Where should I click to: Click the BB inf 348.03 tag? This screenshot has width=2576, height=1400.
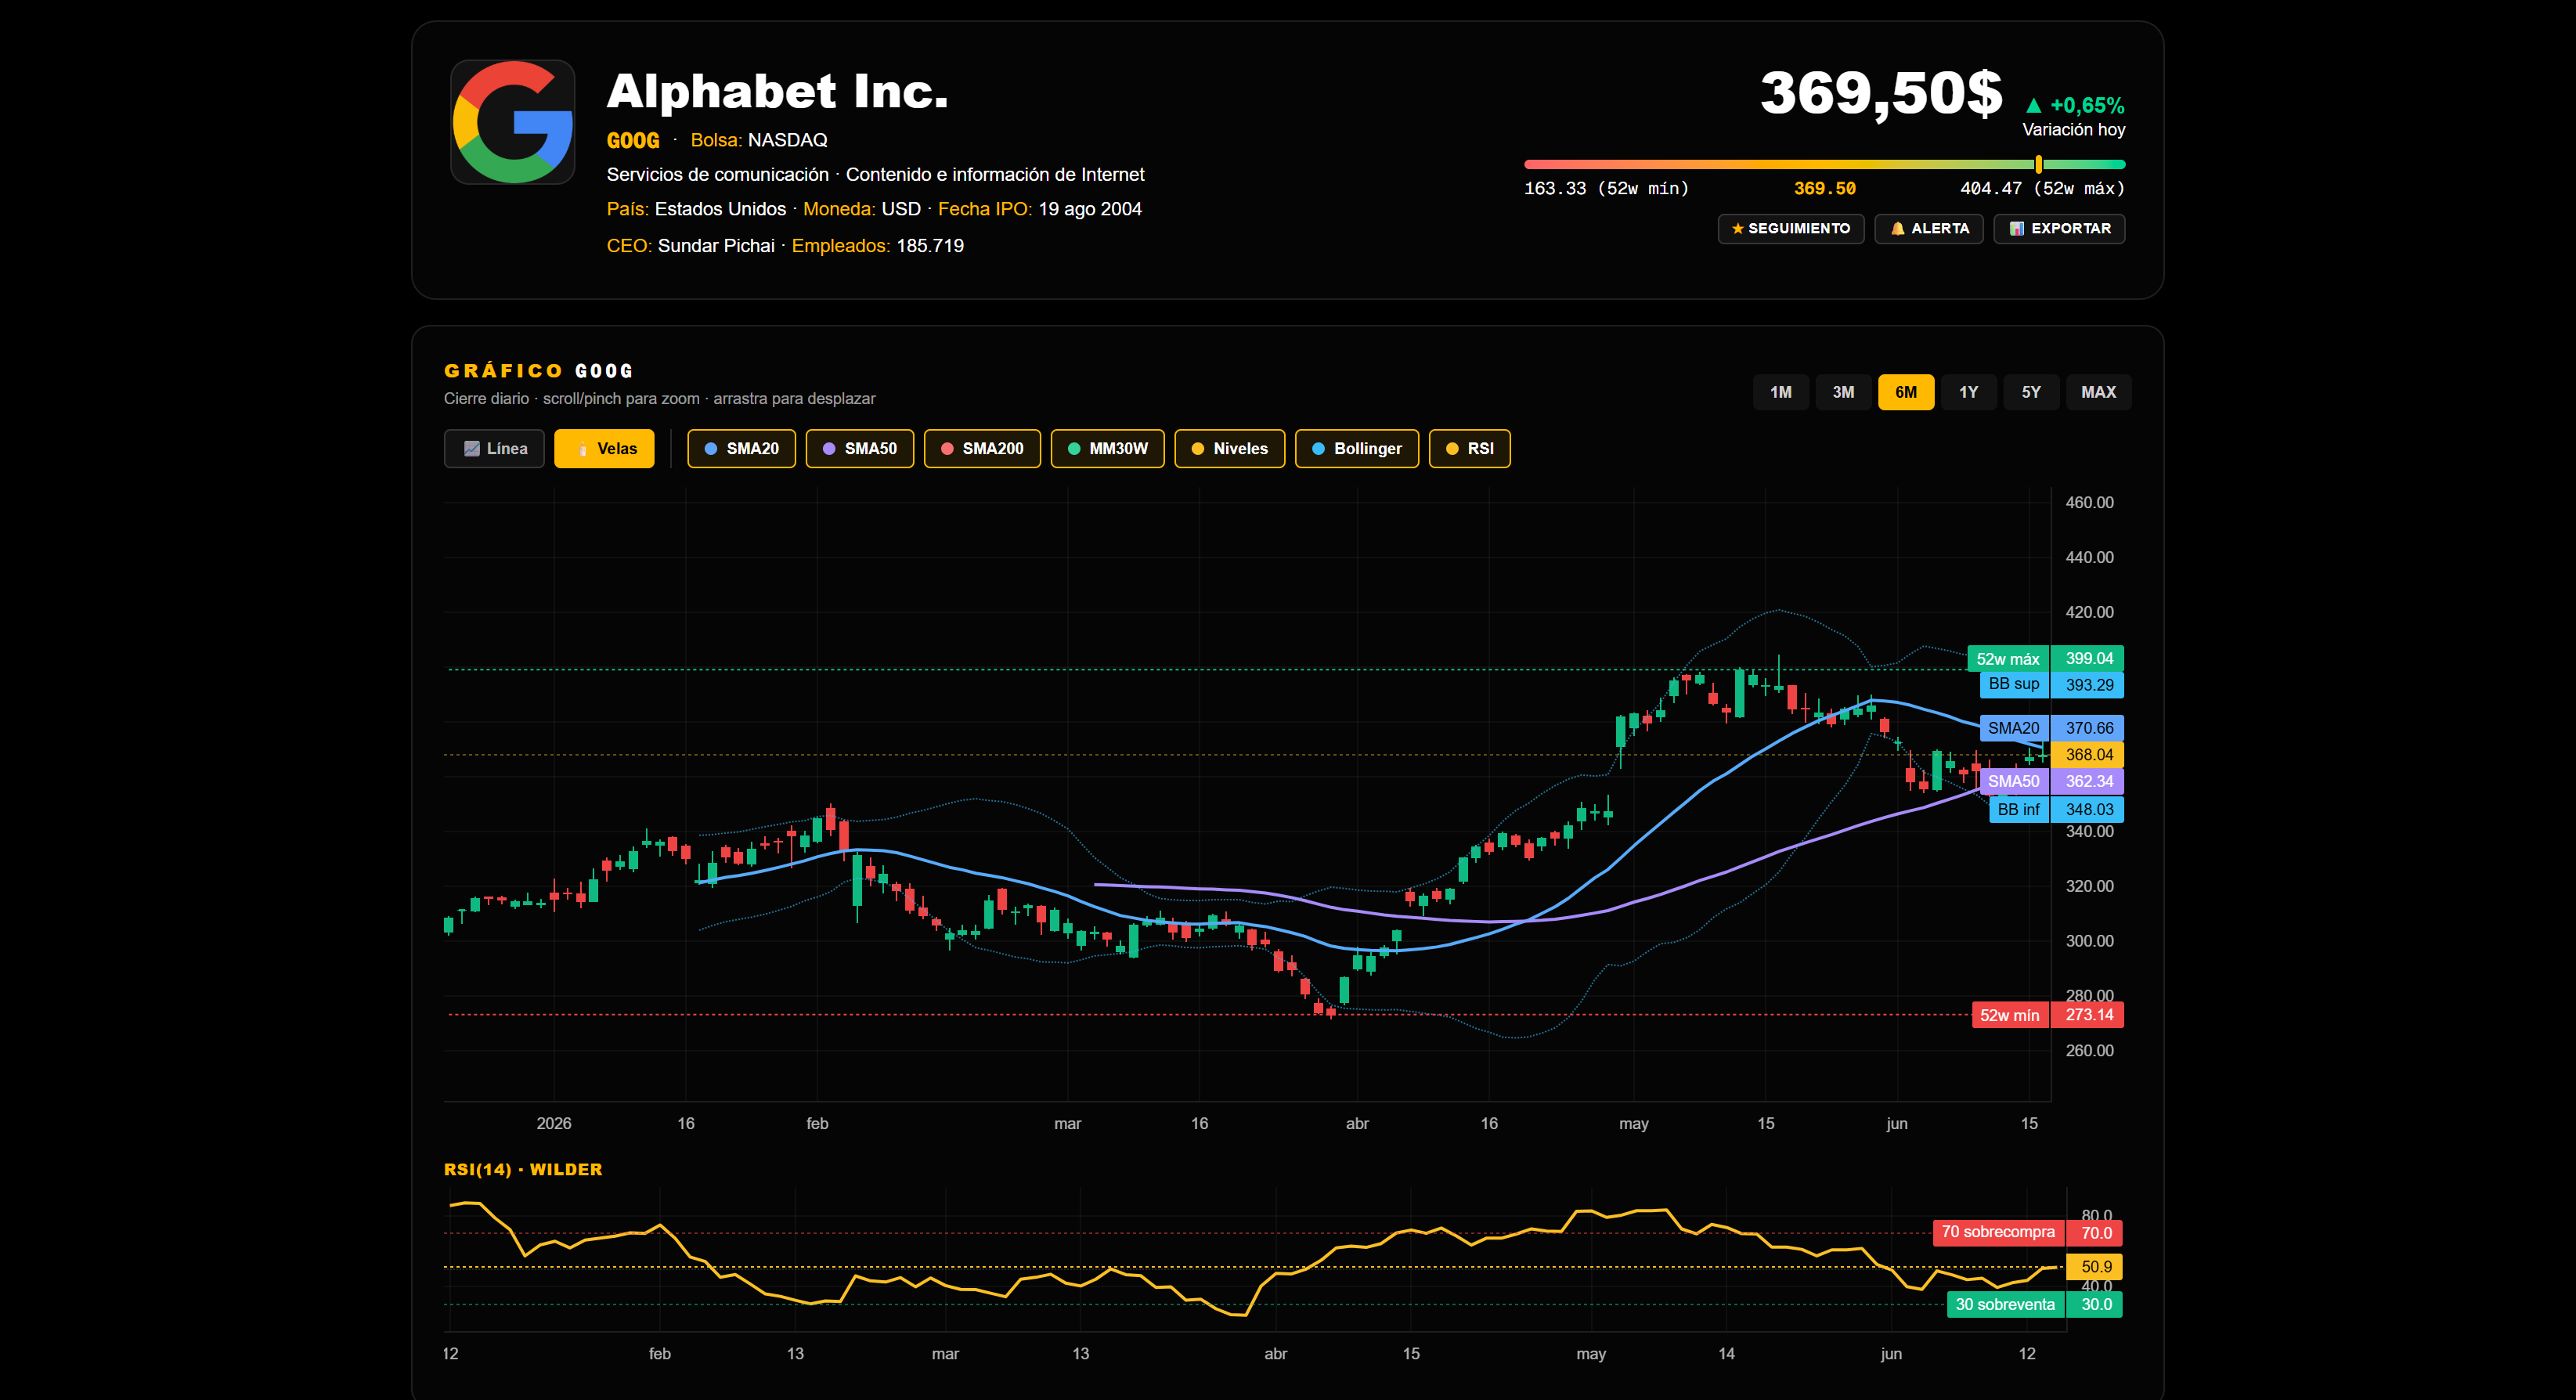[x=2056, y=810]
